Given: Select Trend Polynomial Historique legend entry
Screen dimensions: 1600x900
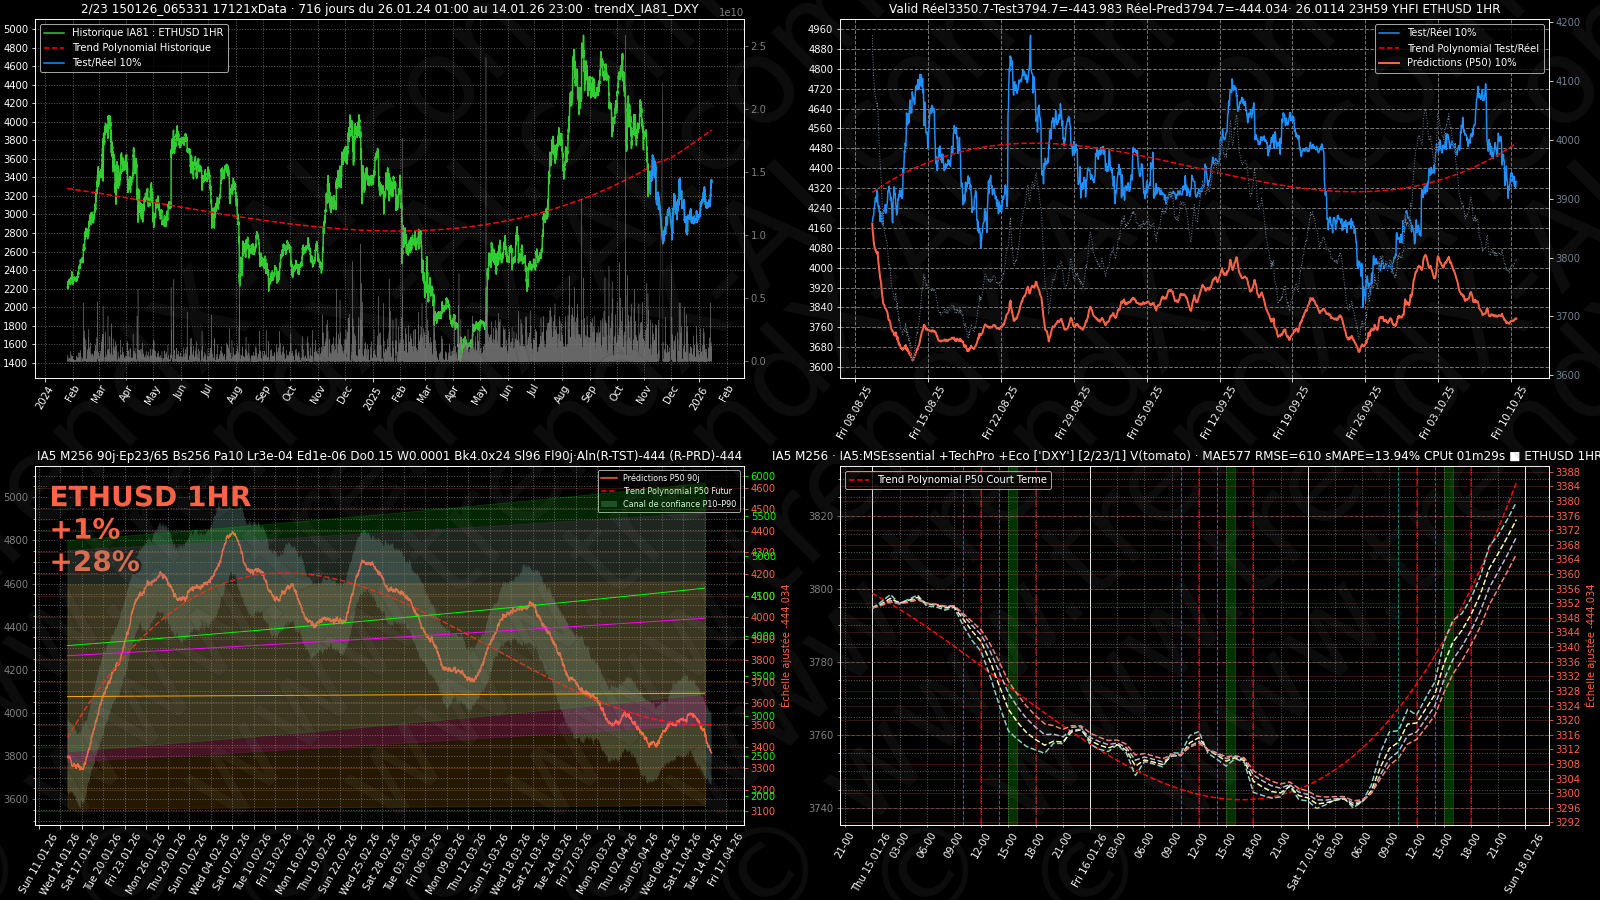Looking at the screenshot, I should [141, 48].
